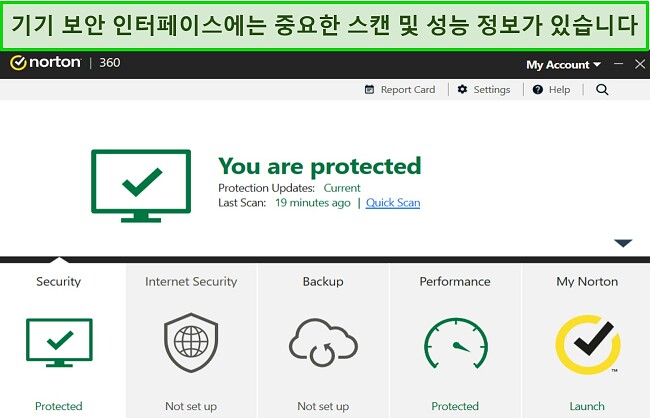Open Help

551,90
